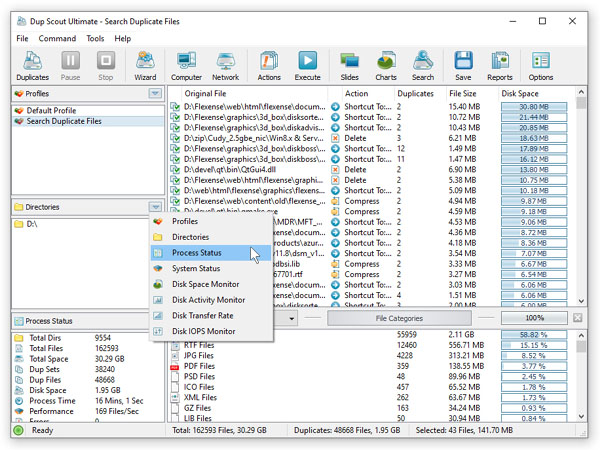Click the 30.80 MB disk space bar

pos(534,107)
